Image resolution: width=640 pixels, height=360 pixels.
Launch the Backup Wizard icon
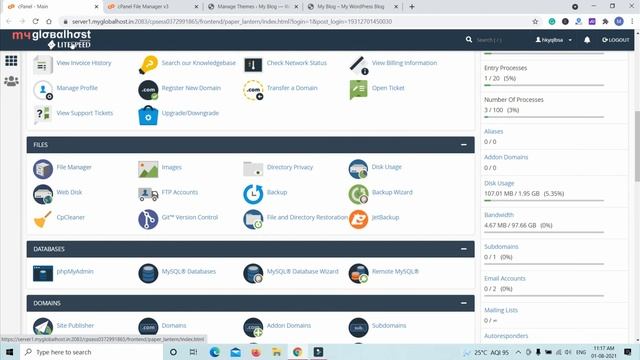[358, 194]
